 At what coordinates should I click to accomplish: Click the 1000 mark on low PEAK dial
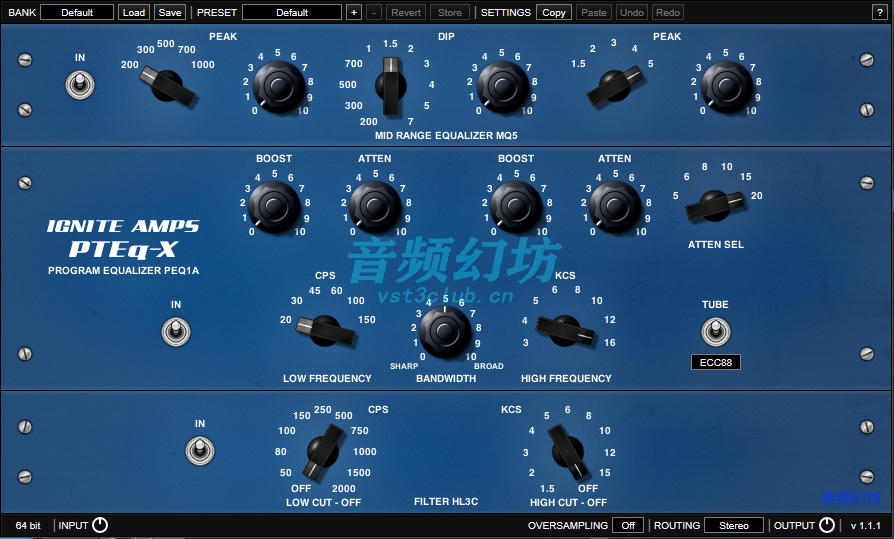click(202, 65)
